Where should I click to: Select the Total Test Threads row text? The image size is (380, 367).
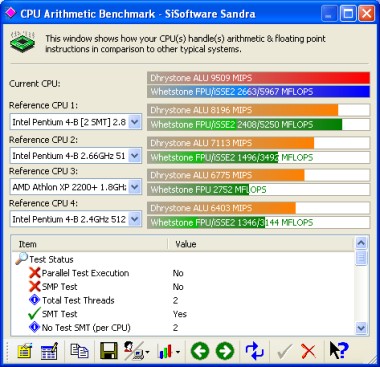tap(78, 300)
